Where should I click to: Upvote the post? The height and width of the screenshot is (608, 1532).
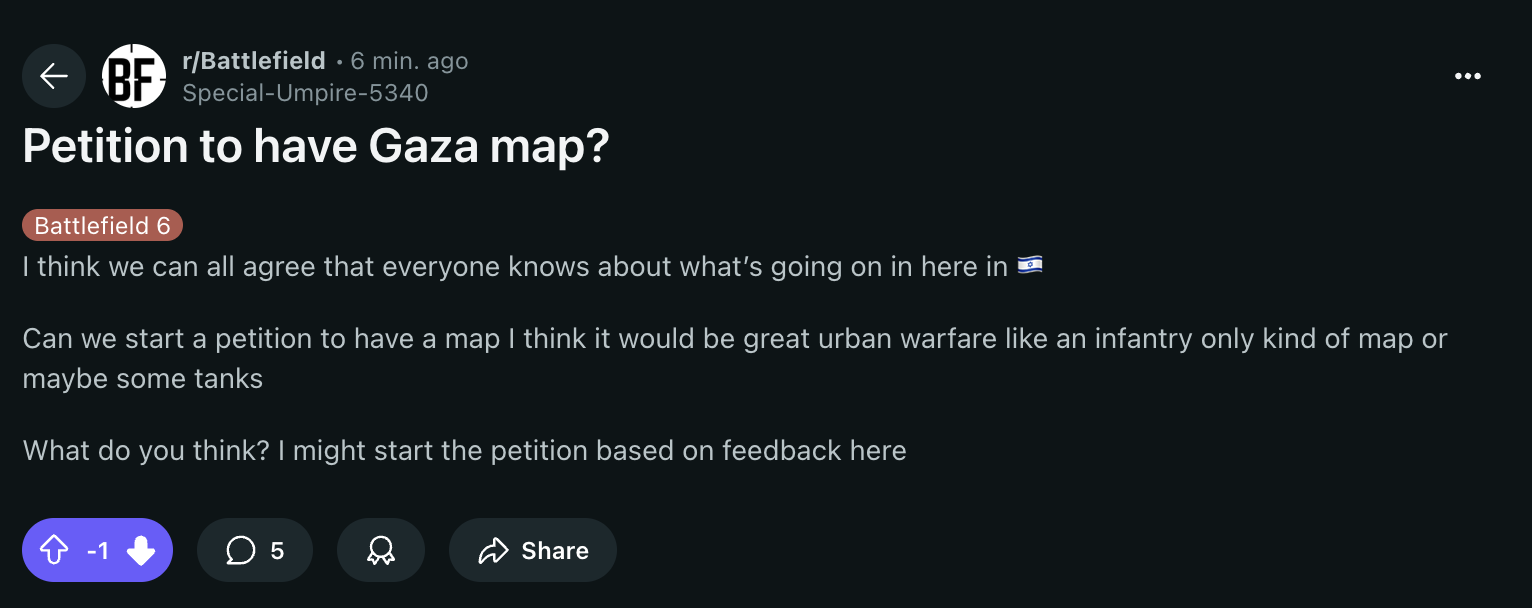point(54,550)
